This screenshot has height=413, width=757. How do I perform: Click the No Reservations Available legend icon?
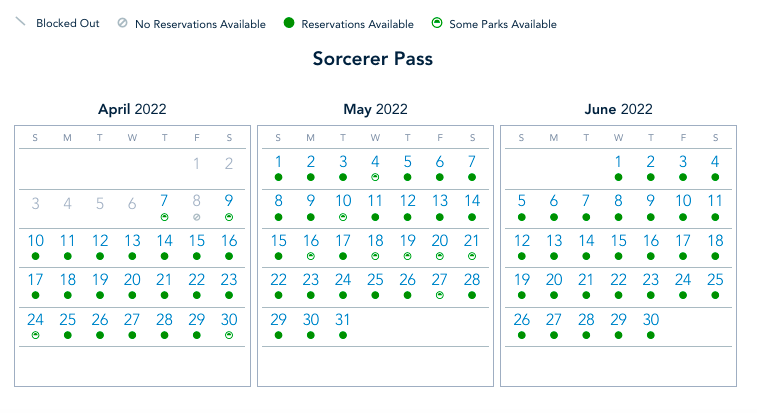[121, 23]
